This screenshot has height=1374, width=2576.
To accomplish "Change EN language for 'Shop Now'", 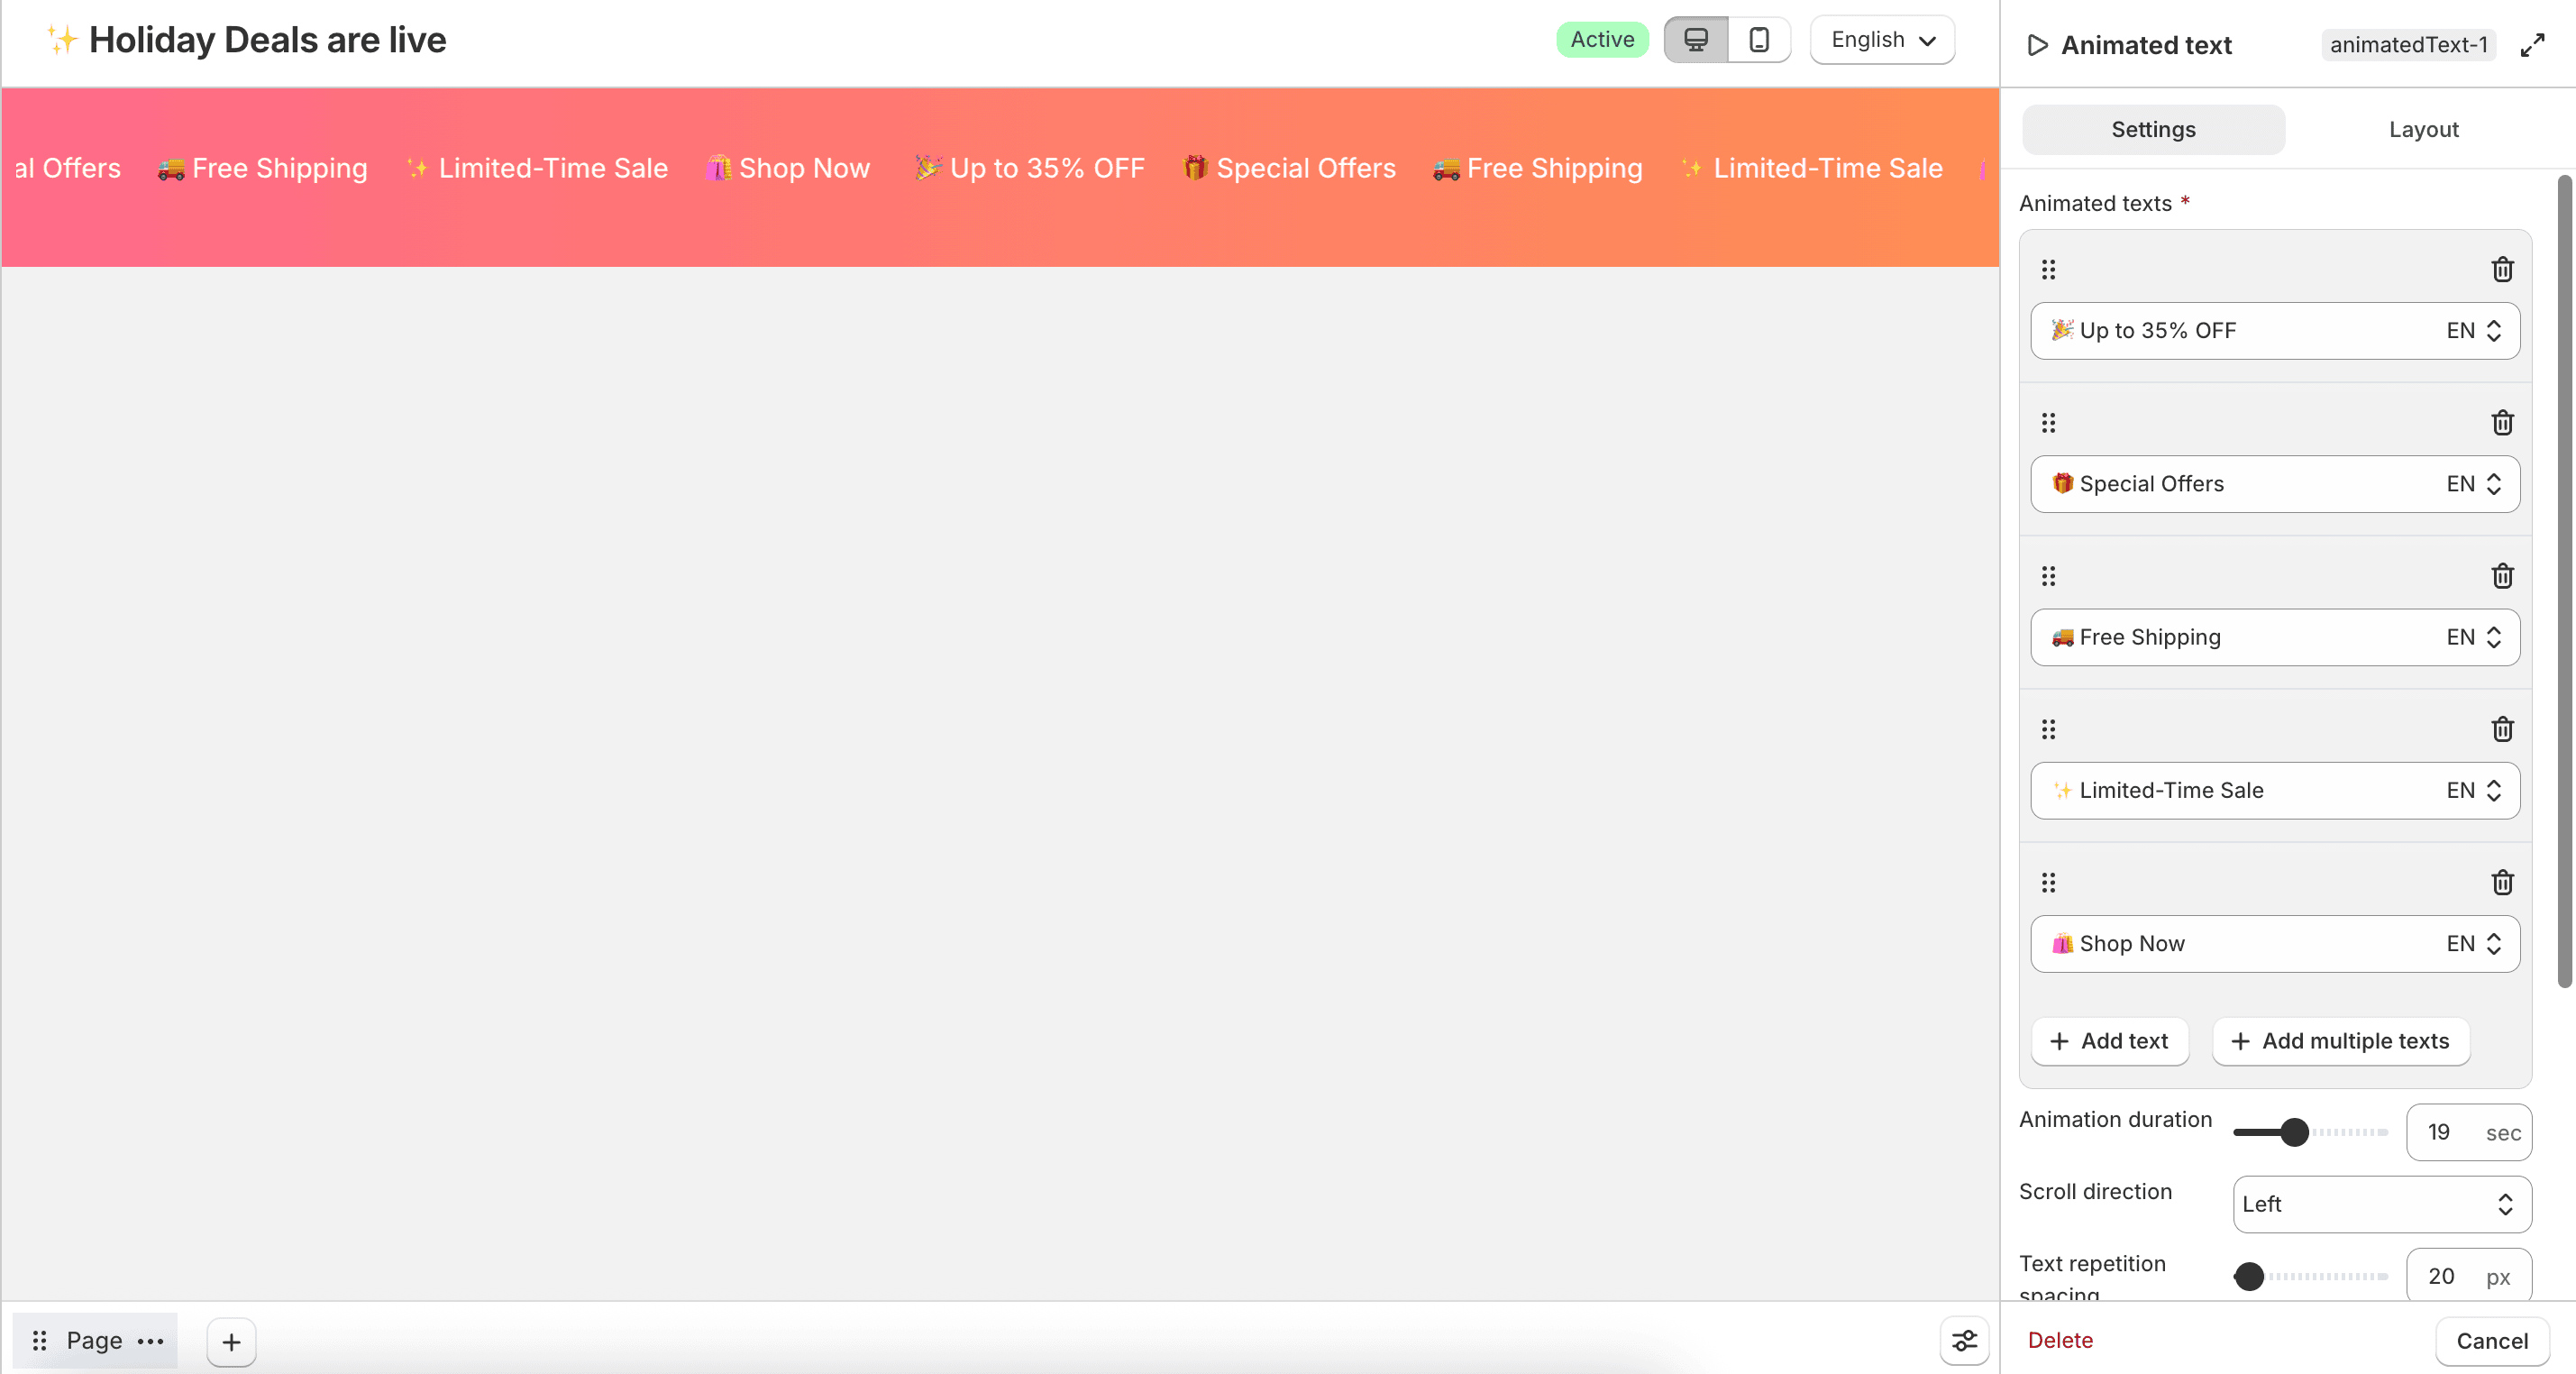I will [2474, 944].
